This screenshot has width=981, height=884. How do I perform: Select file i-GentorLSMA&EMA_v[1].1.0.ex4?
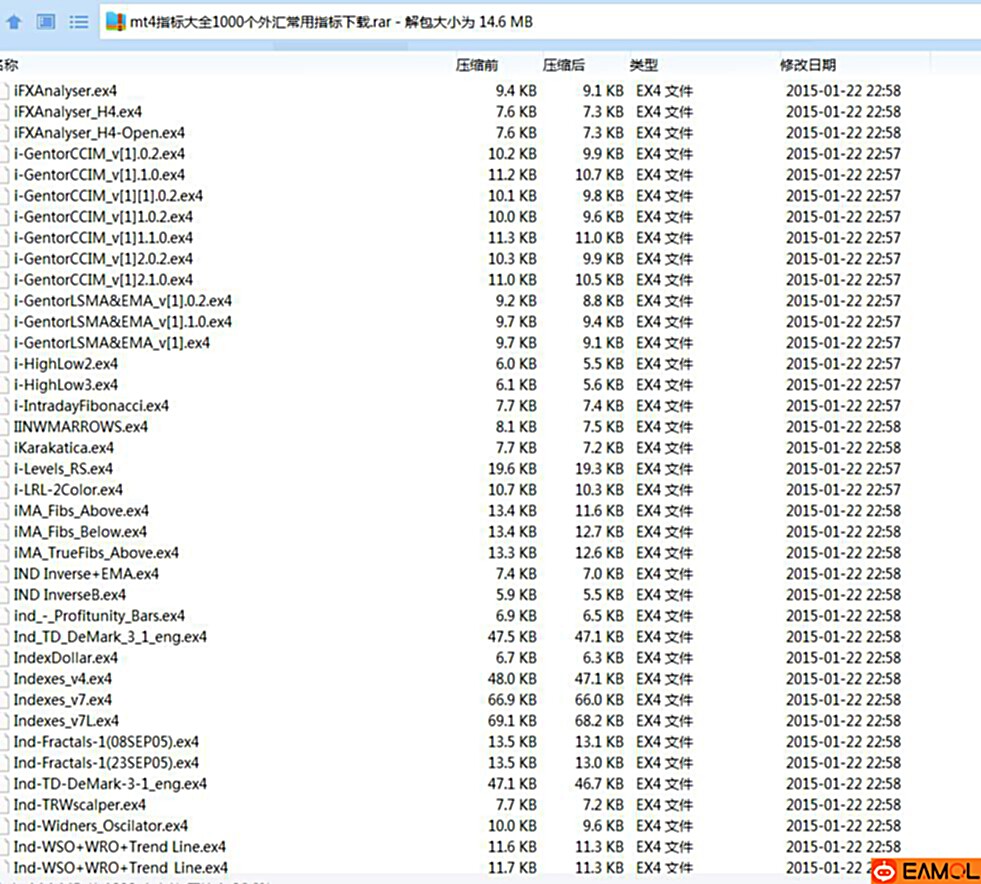pyautogui.click(x=123, y=322)
